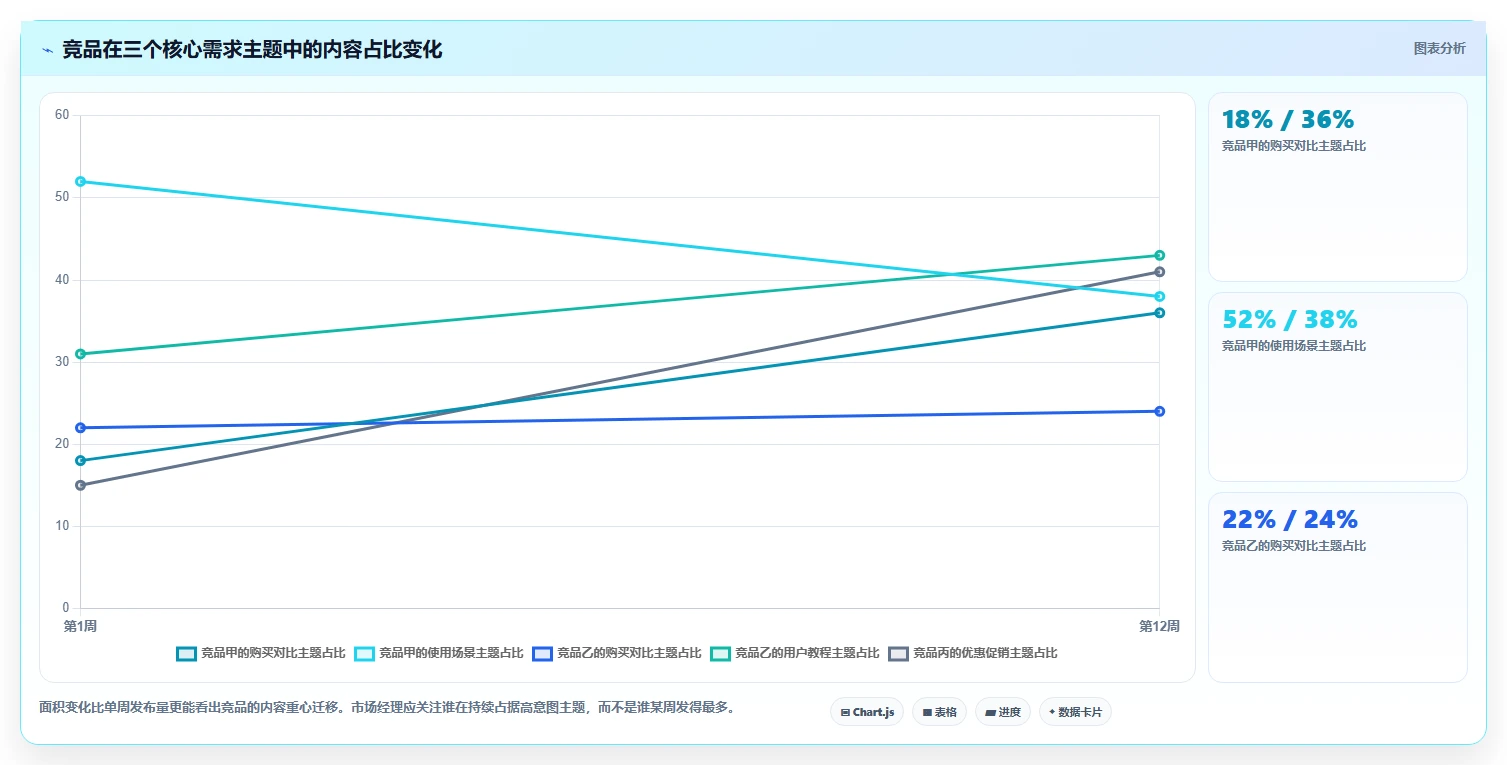Select the 第1周 point at value 31

coord(80,354)
